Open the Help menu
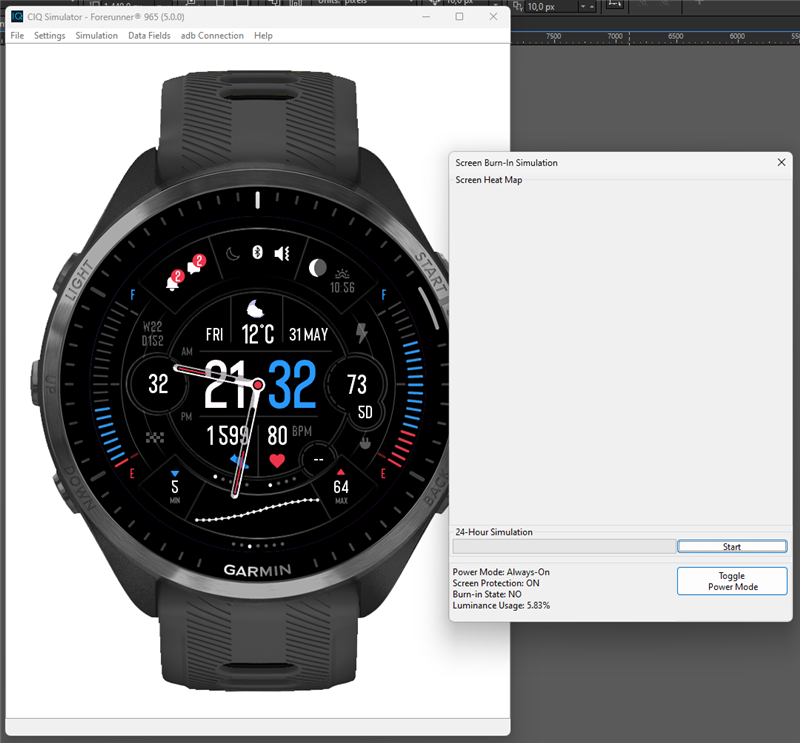800x743 pixels. coord(263,35)
